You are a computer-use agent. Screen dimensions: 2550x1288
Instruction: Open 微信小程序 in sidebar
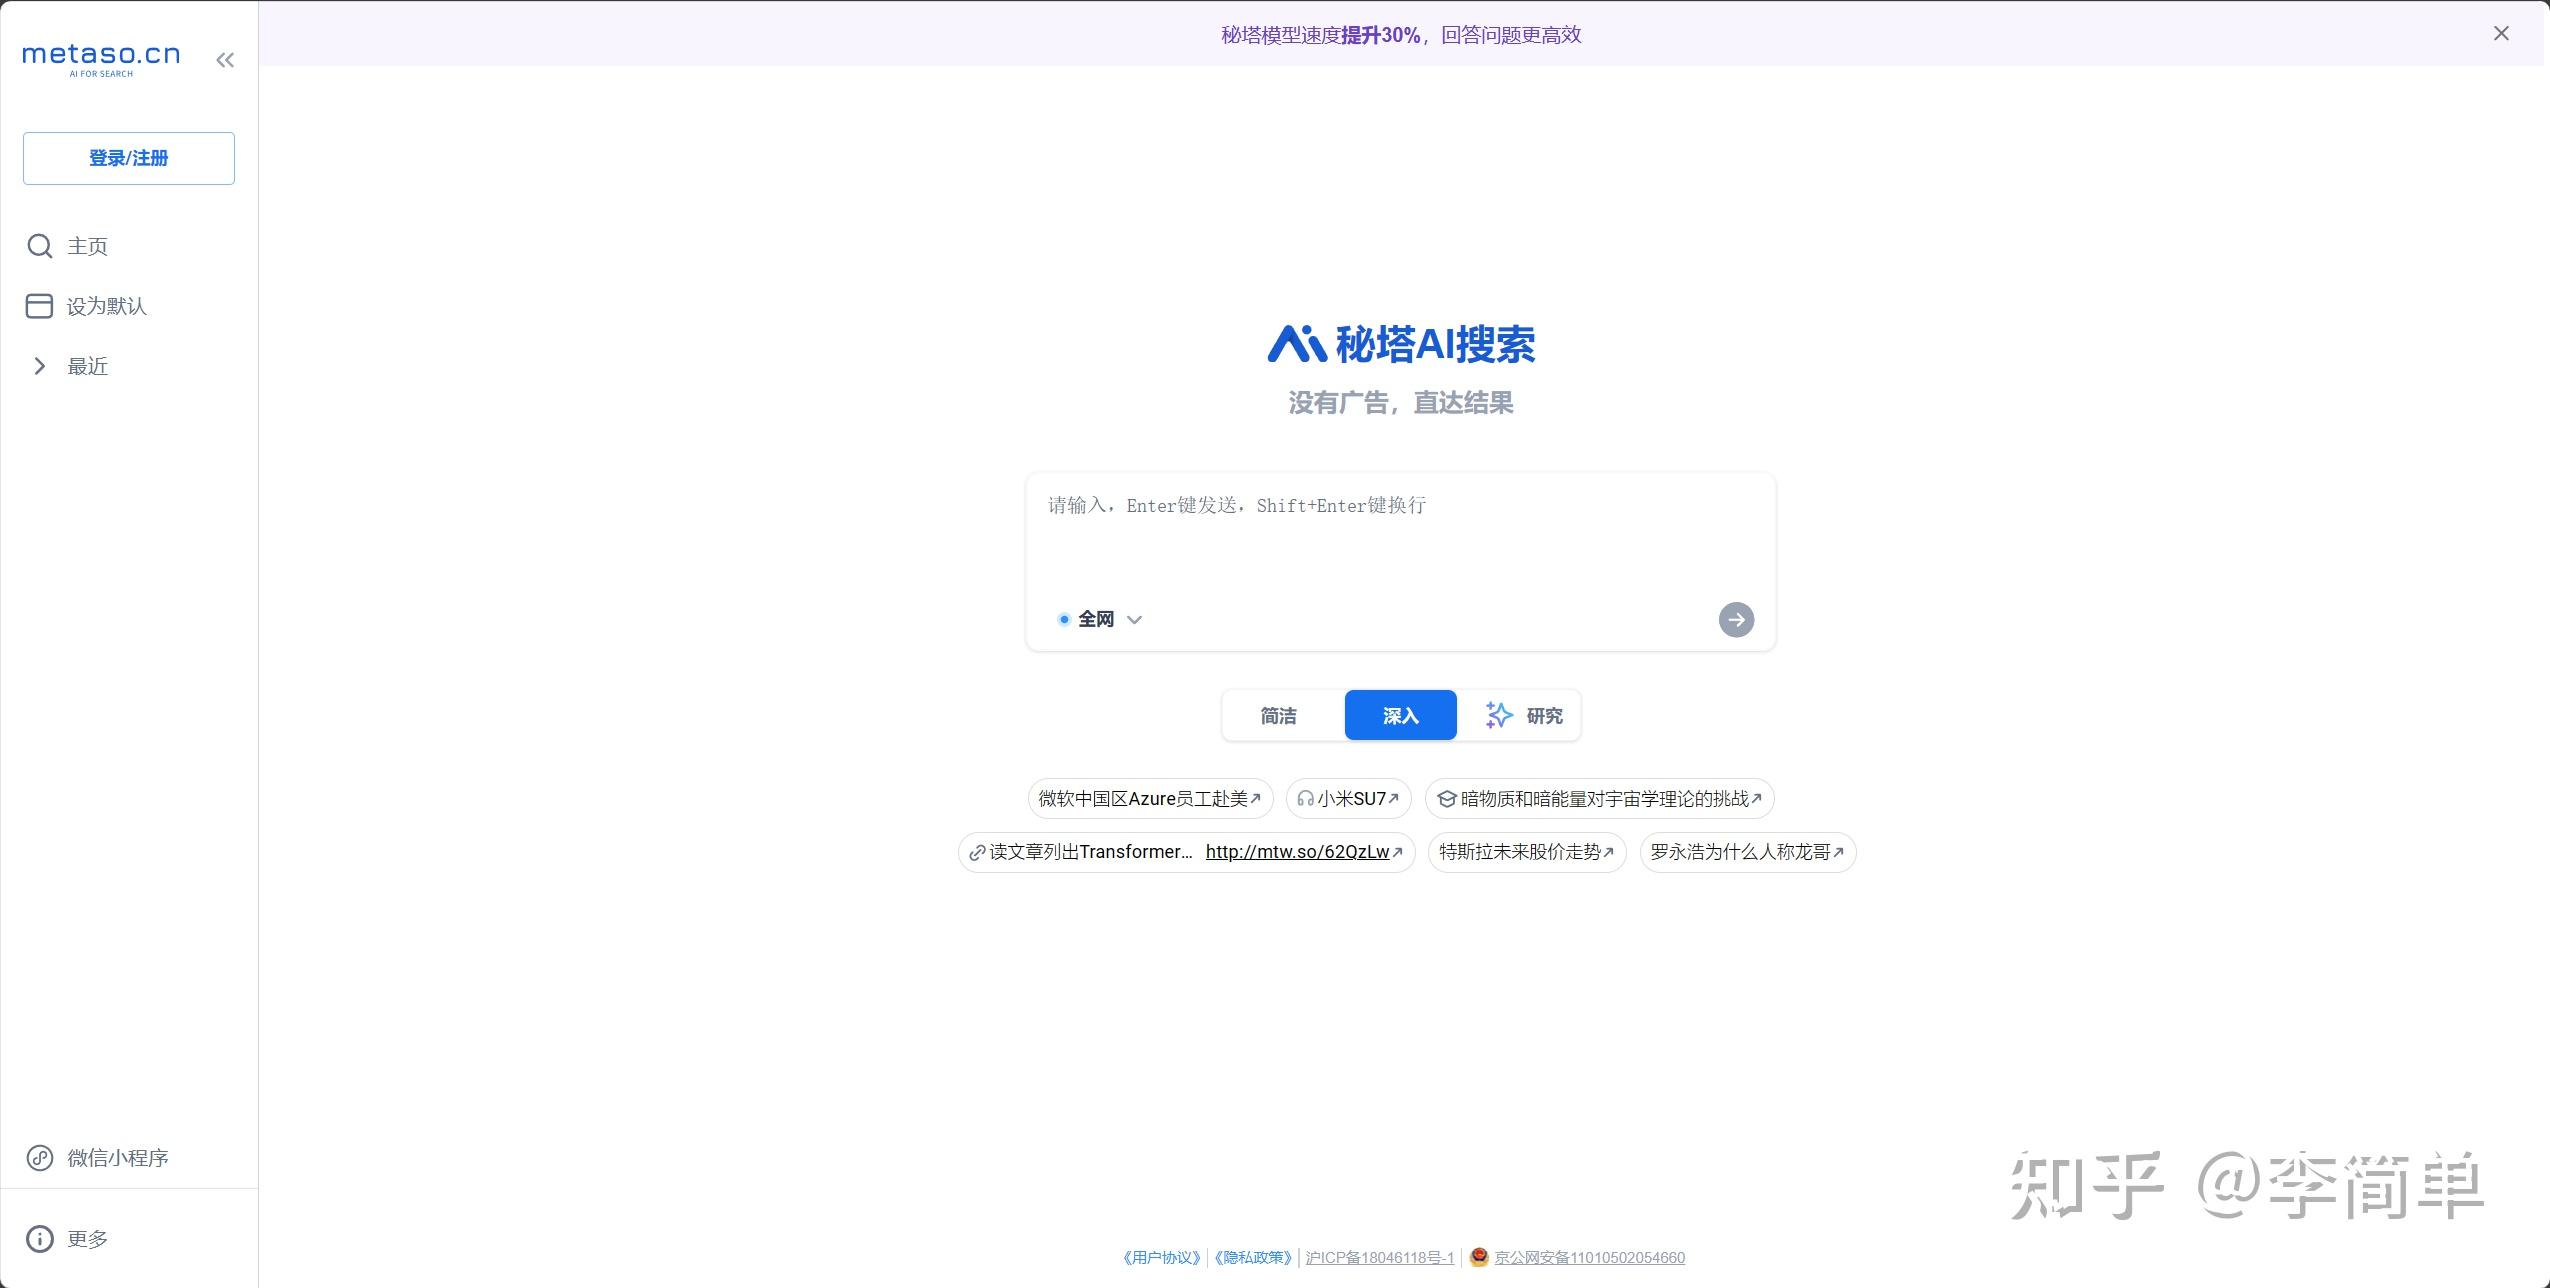(x=97, y=1158)
